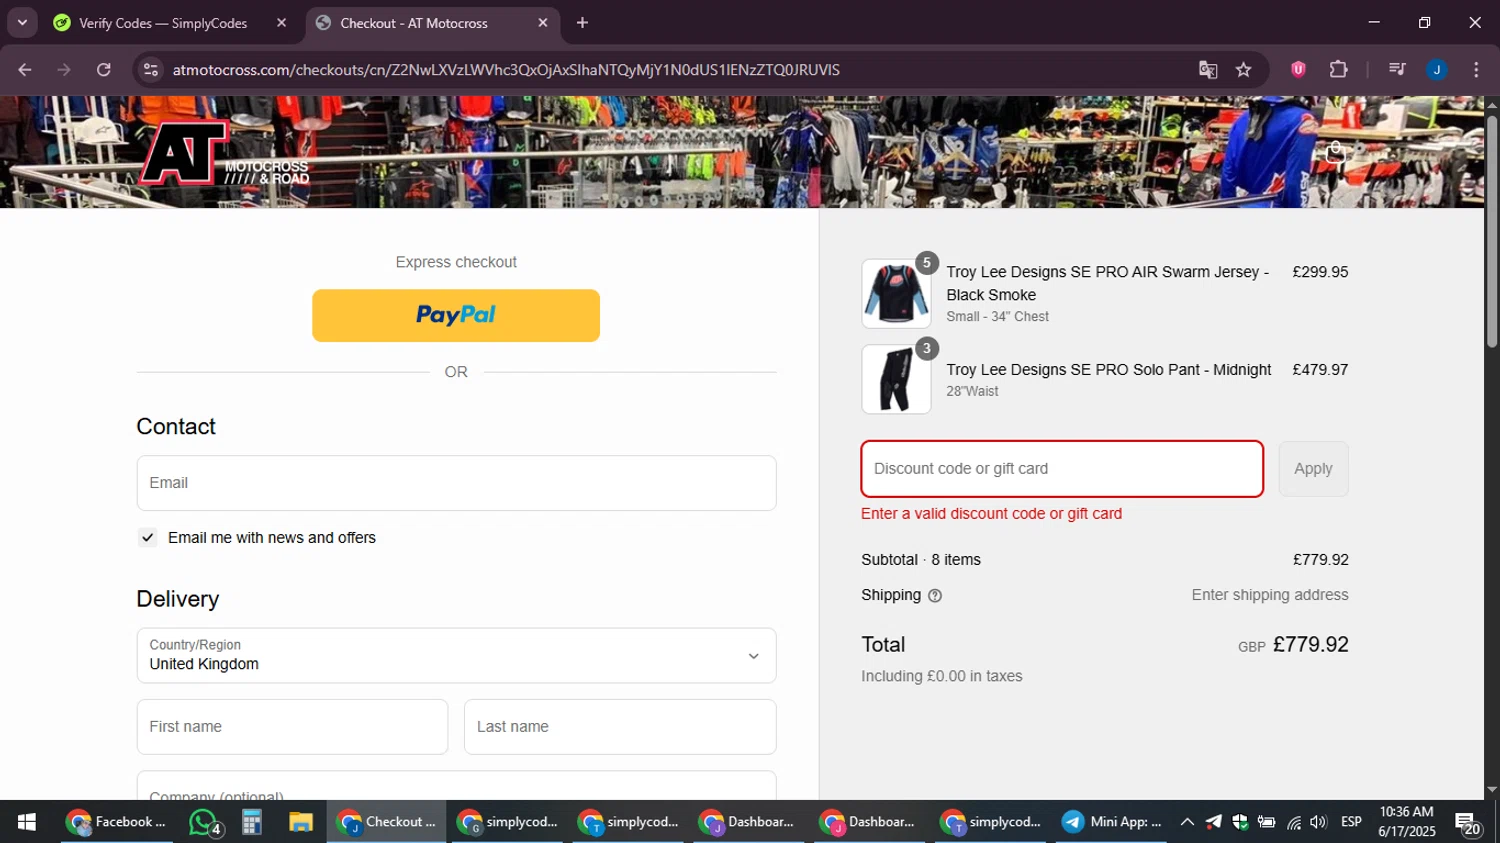
Task: Click 'Enter a valid discount code' error text
Action: [x=991, y=514]
